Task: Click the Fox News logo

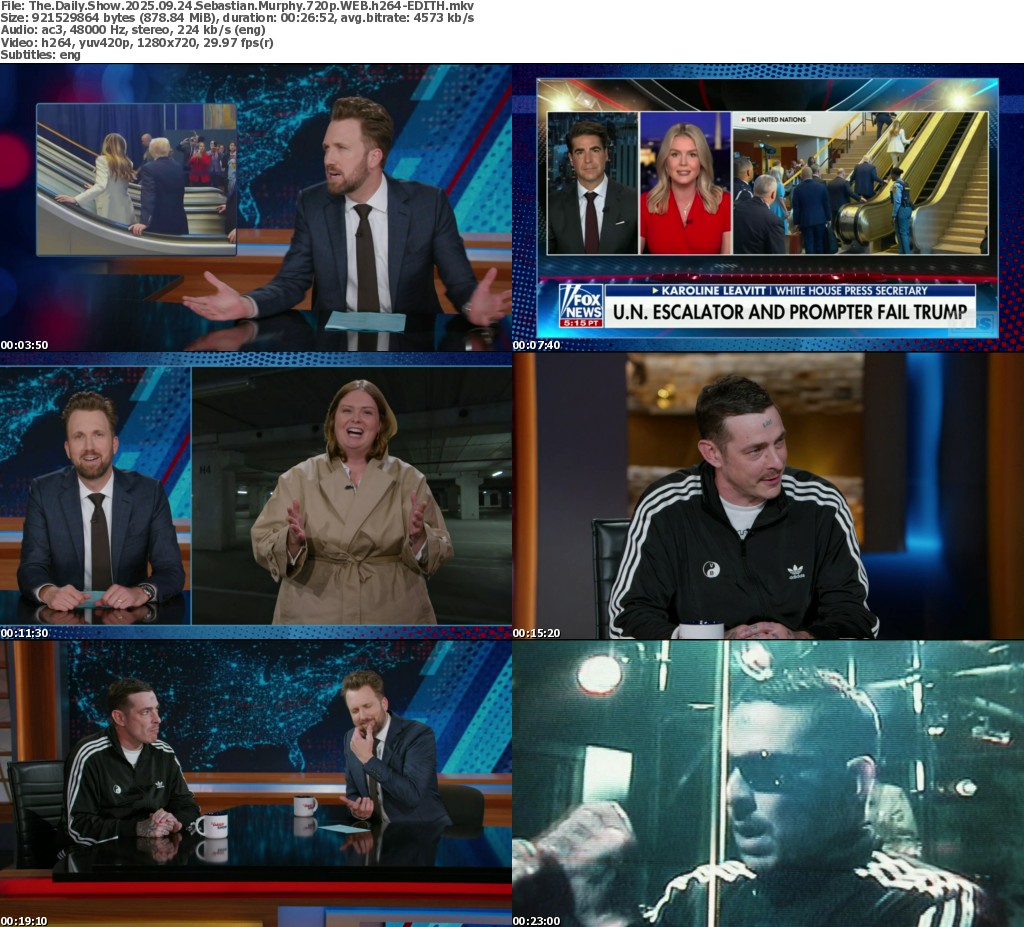Action: coord(581,305)
